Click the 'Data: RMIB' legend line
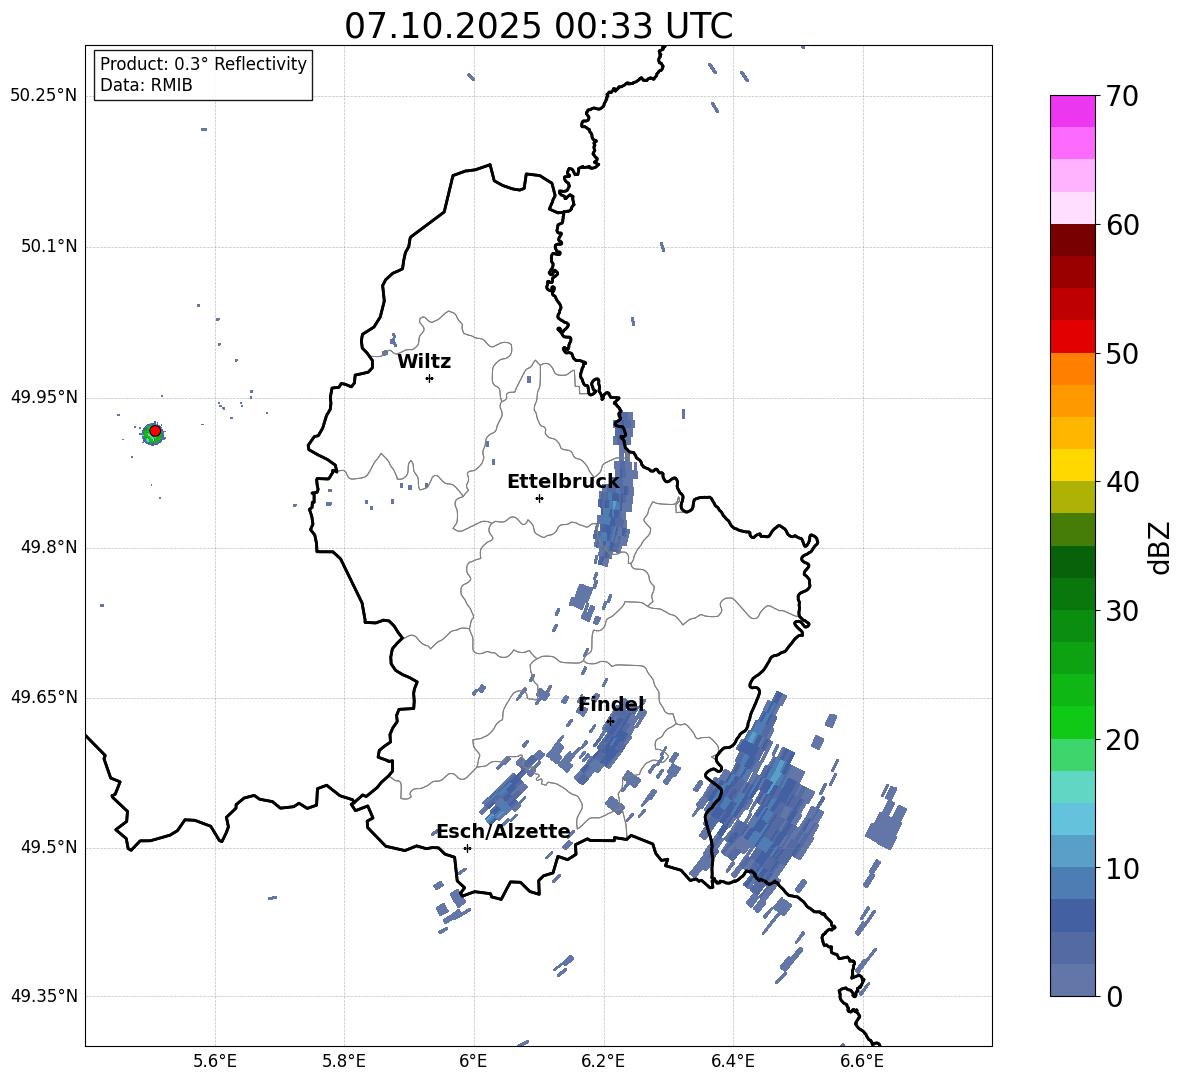The width and height of the screenshot is (1184, 1081). coord(146,85)
